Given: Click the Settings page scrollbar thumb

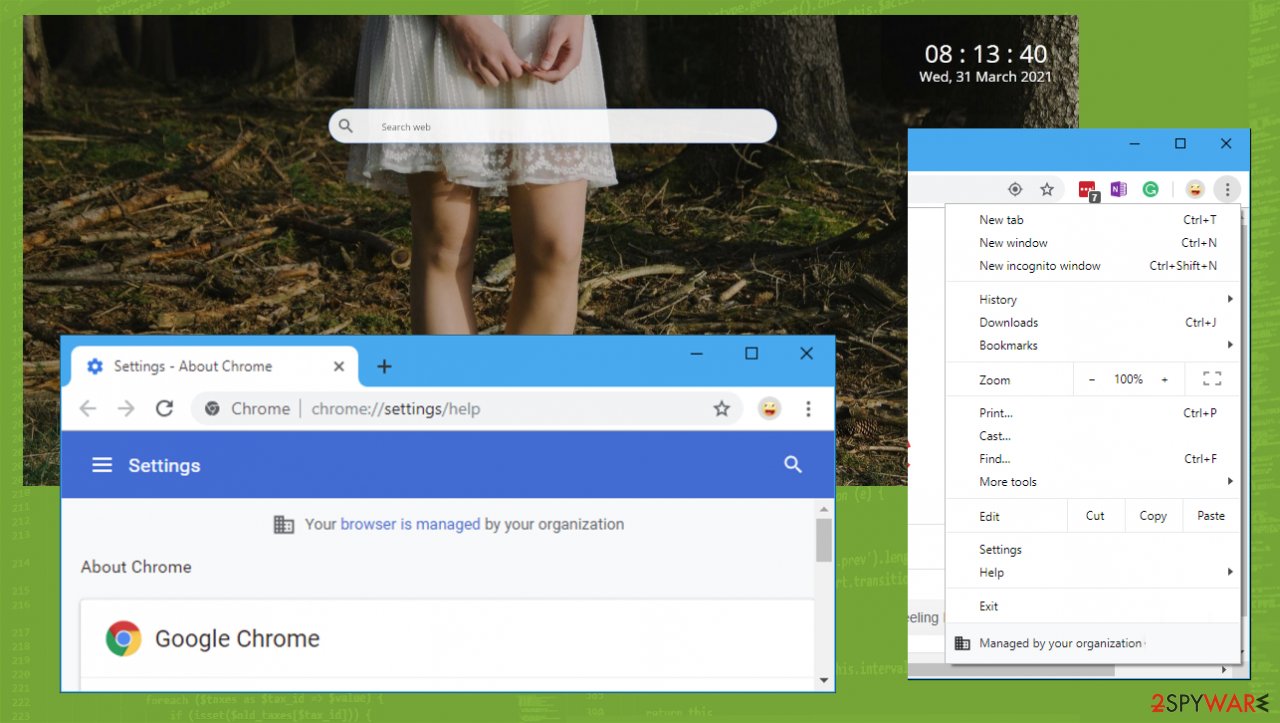Looking at the screenshot, I should click(x=824, y=540).
